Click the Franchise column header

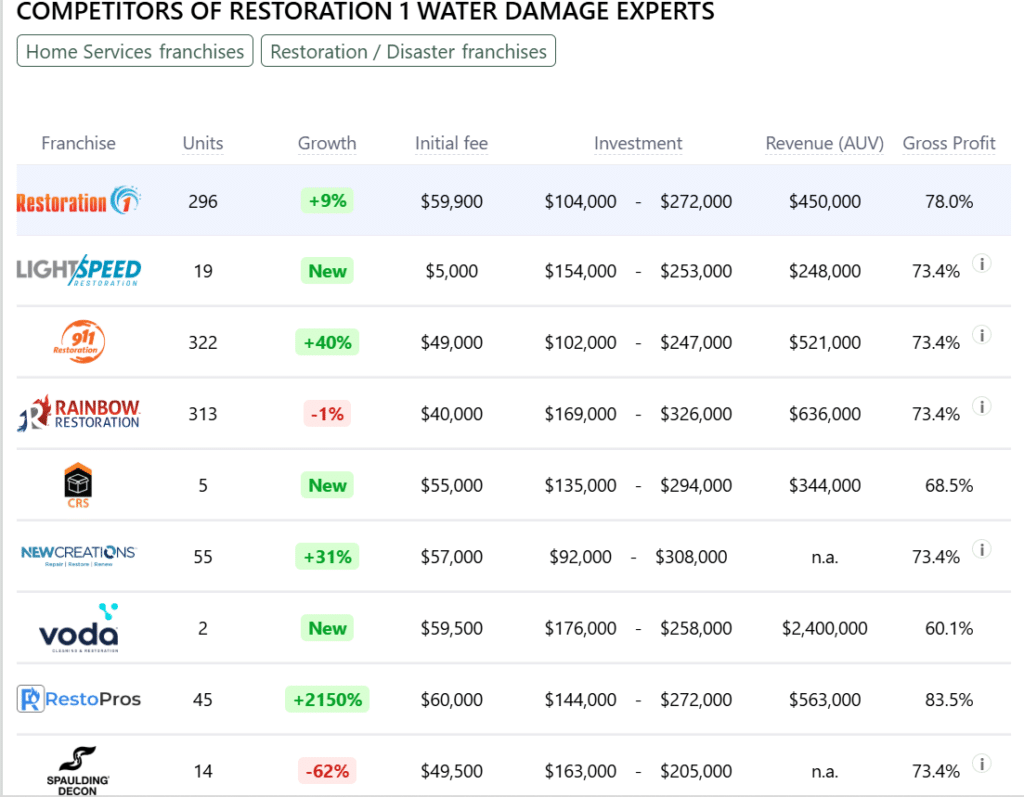78,143
